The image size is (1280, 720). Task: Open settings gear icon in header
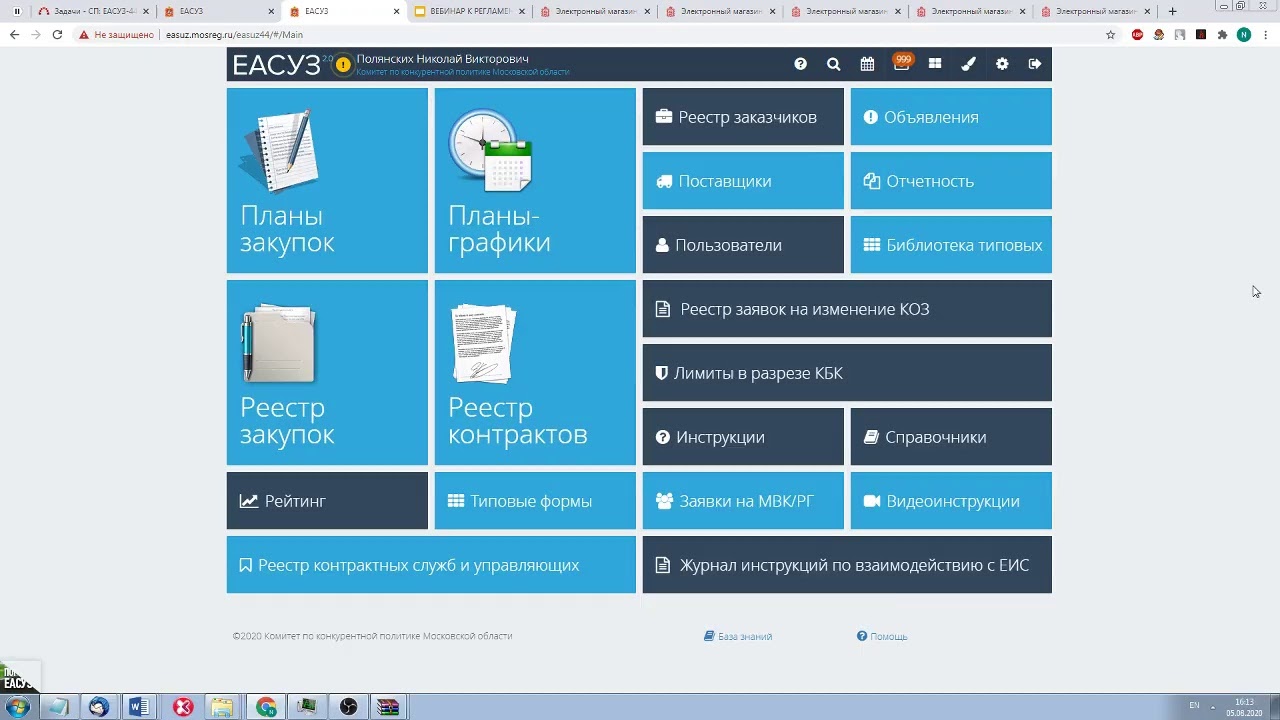(x=1002, y=64)
